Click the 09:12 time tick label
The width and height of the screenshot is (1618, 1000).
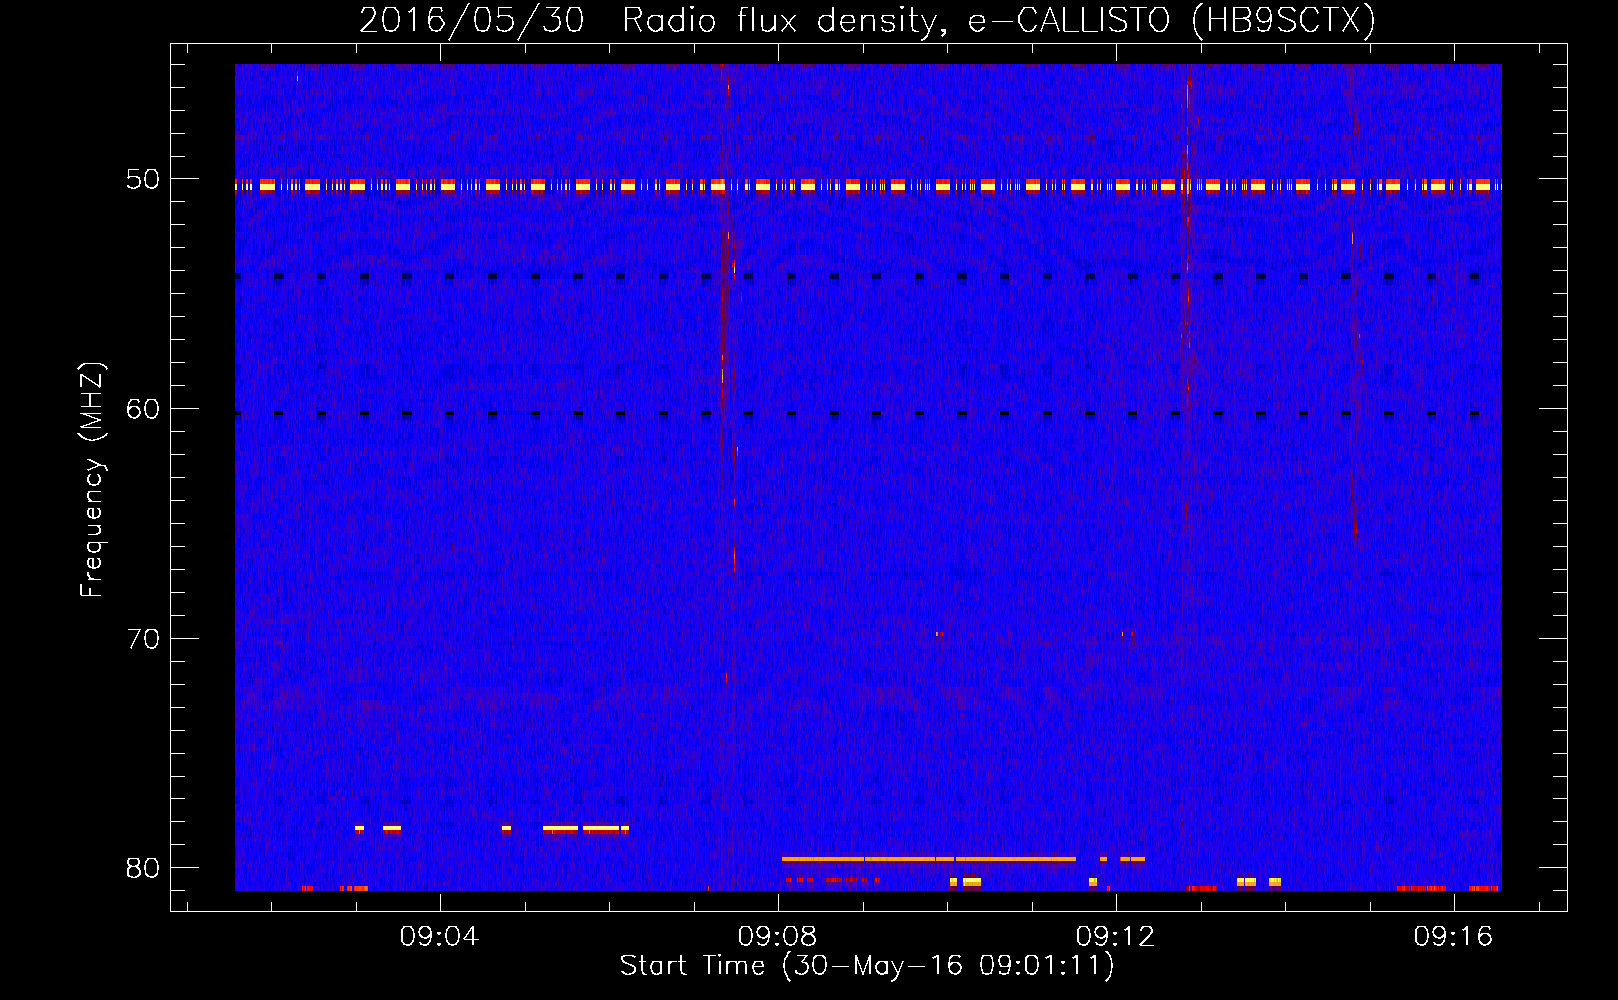point(1115,937)
